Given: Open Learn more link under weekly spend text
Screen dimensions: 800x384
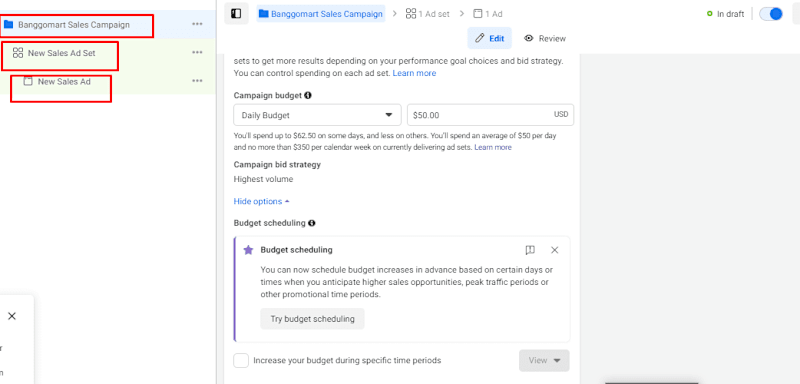Looking at the screenshot, I should click(x=493, y=147).
